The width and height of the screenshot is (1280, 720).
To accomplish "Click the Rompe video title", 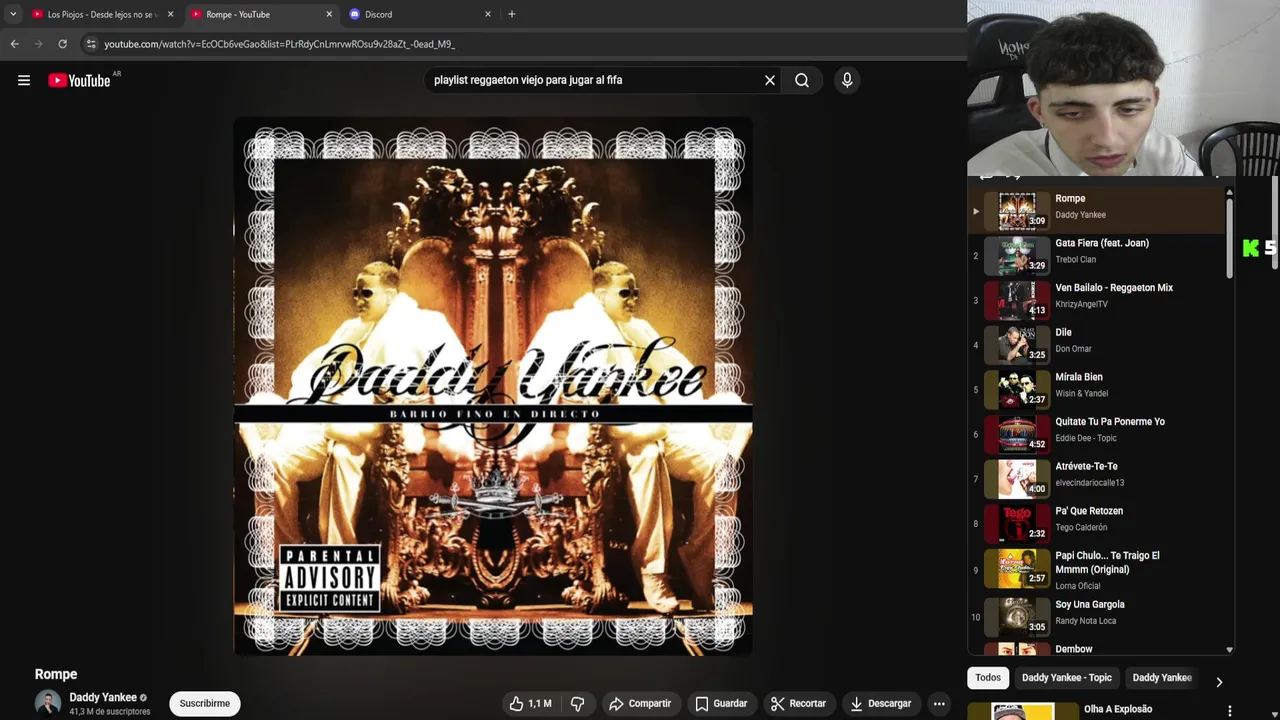I will 56,674.
